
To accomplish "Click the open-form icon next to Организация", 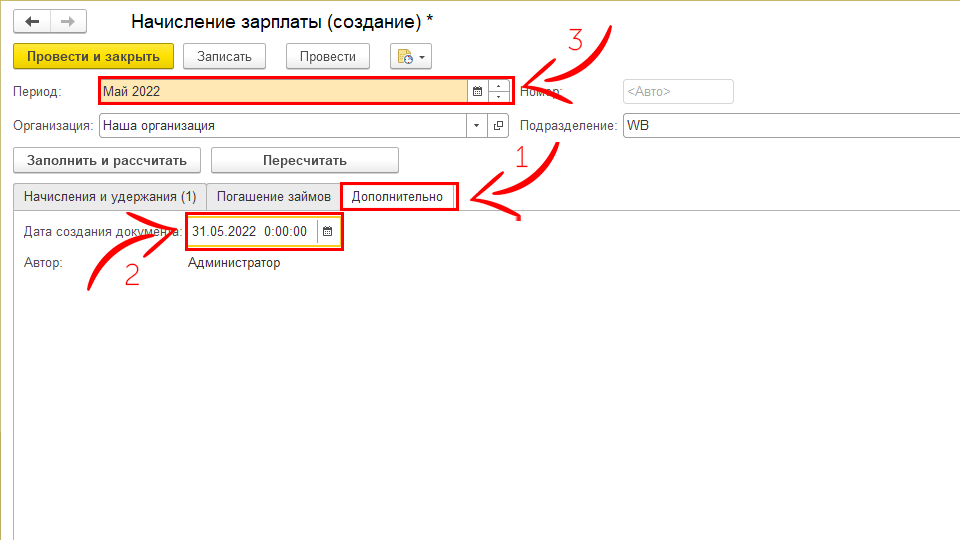I will 498,126.
